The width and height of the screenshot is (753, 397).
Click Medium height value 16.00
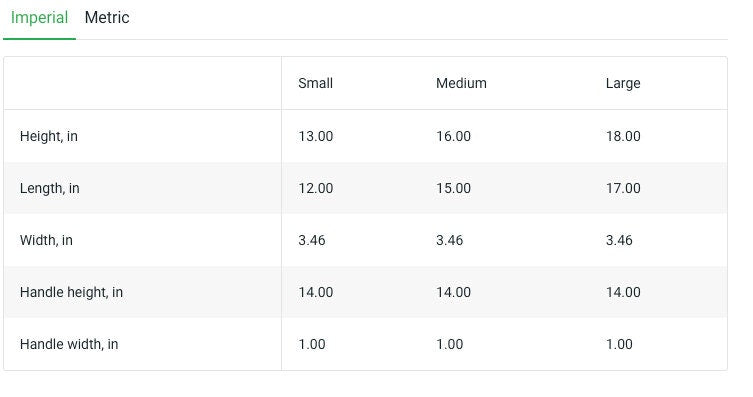(x=453, y=136)
